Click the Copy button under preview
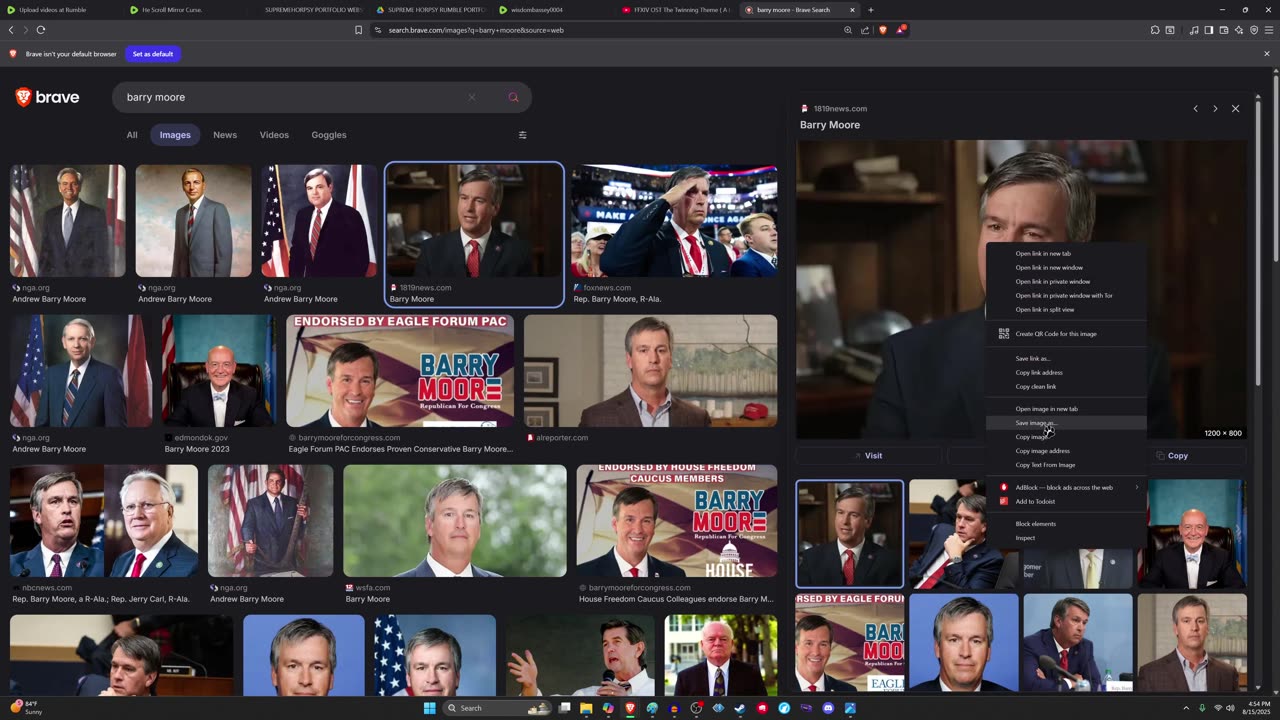 pyautogui.click(x=1172, y=456)
